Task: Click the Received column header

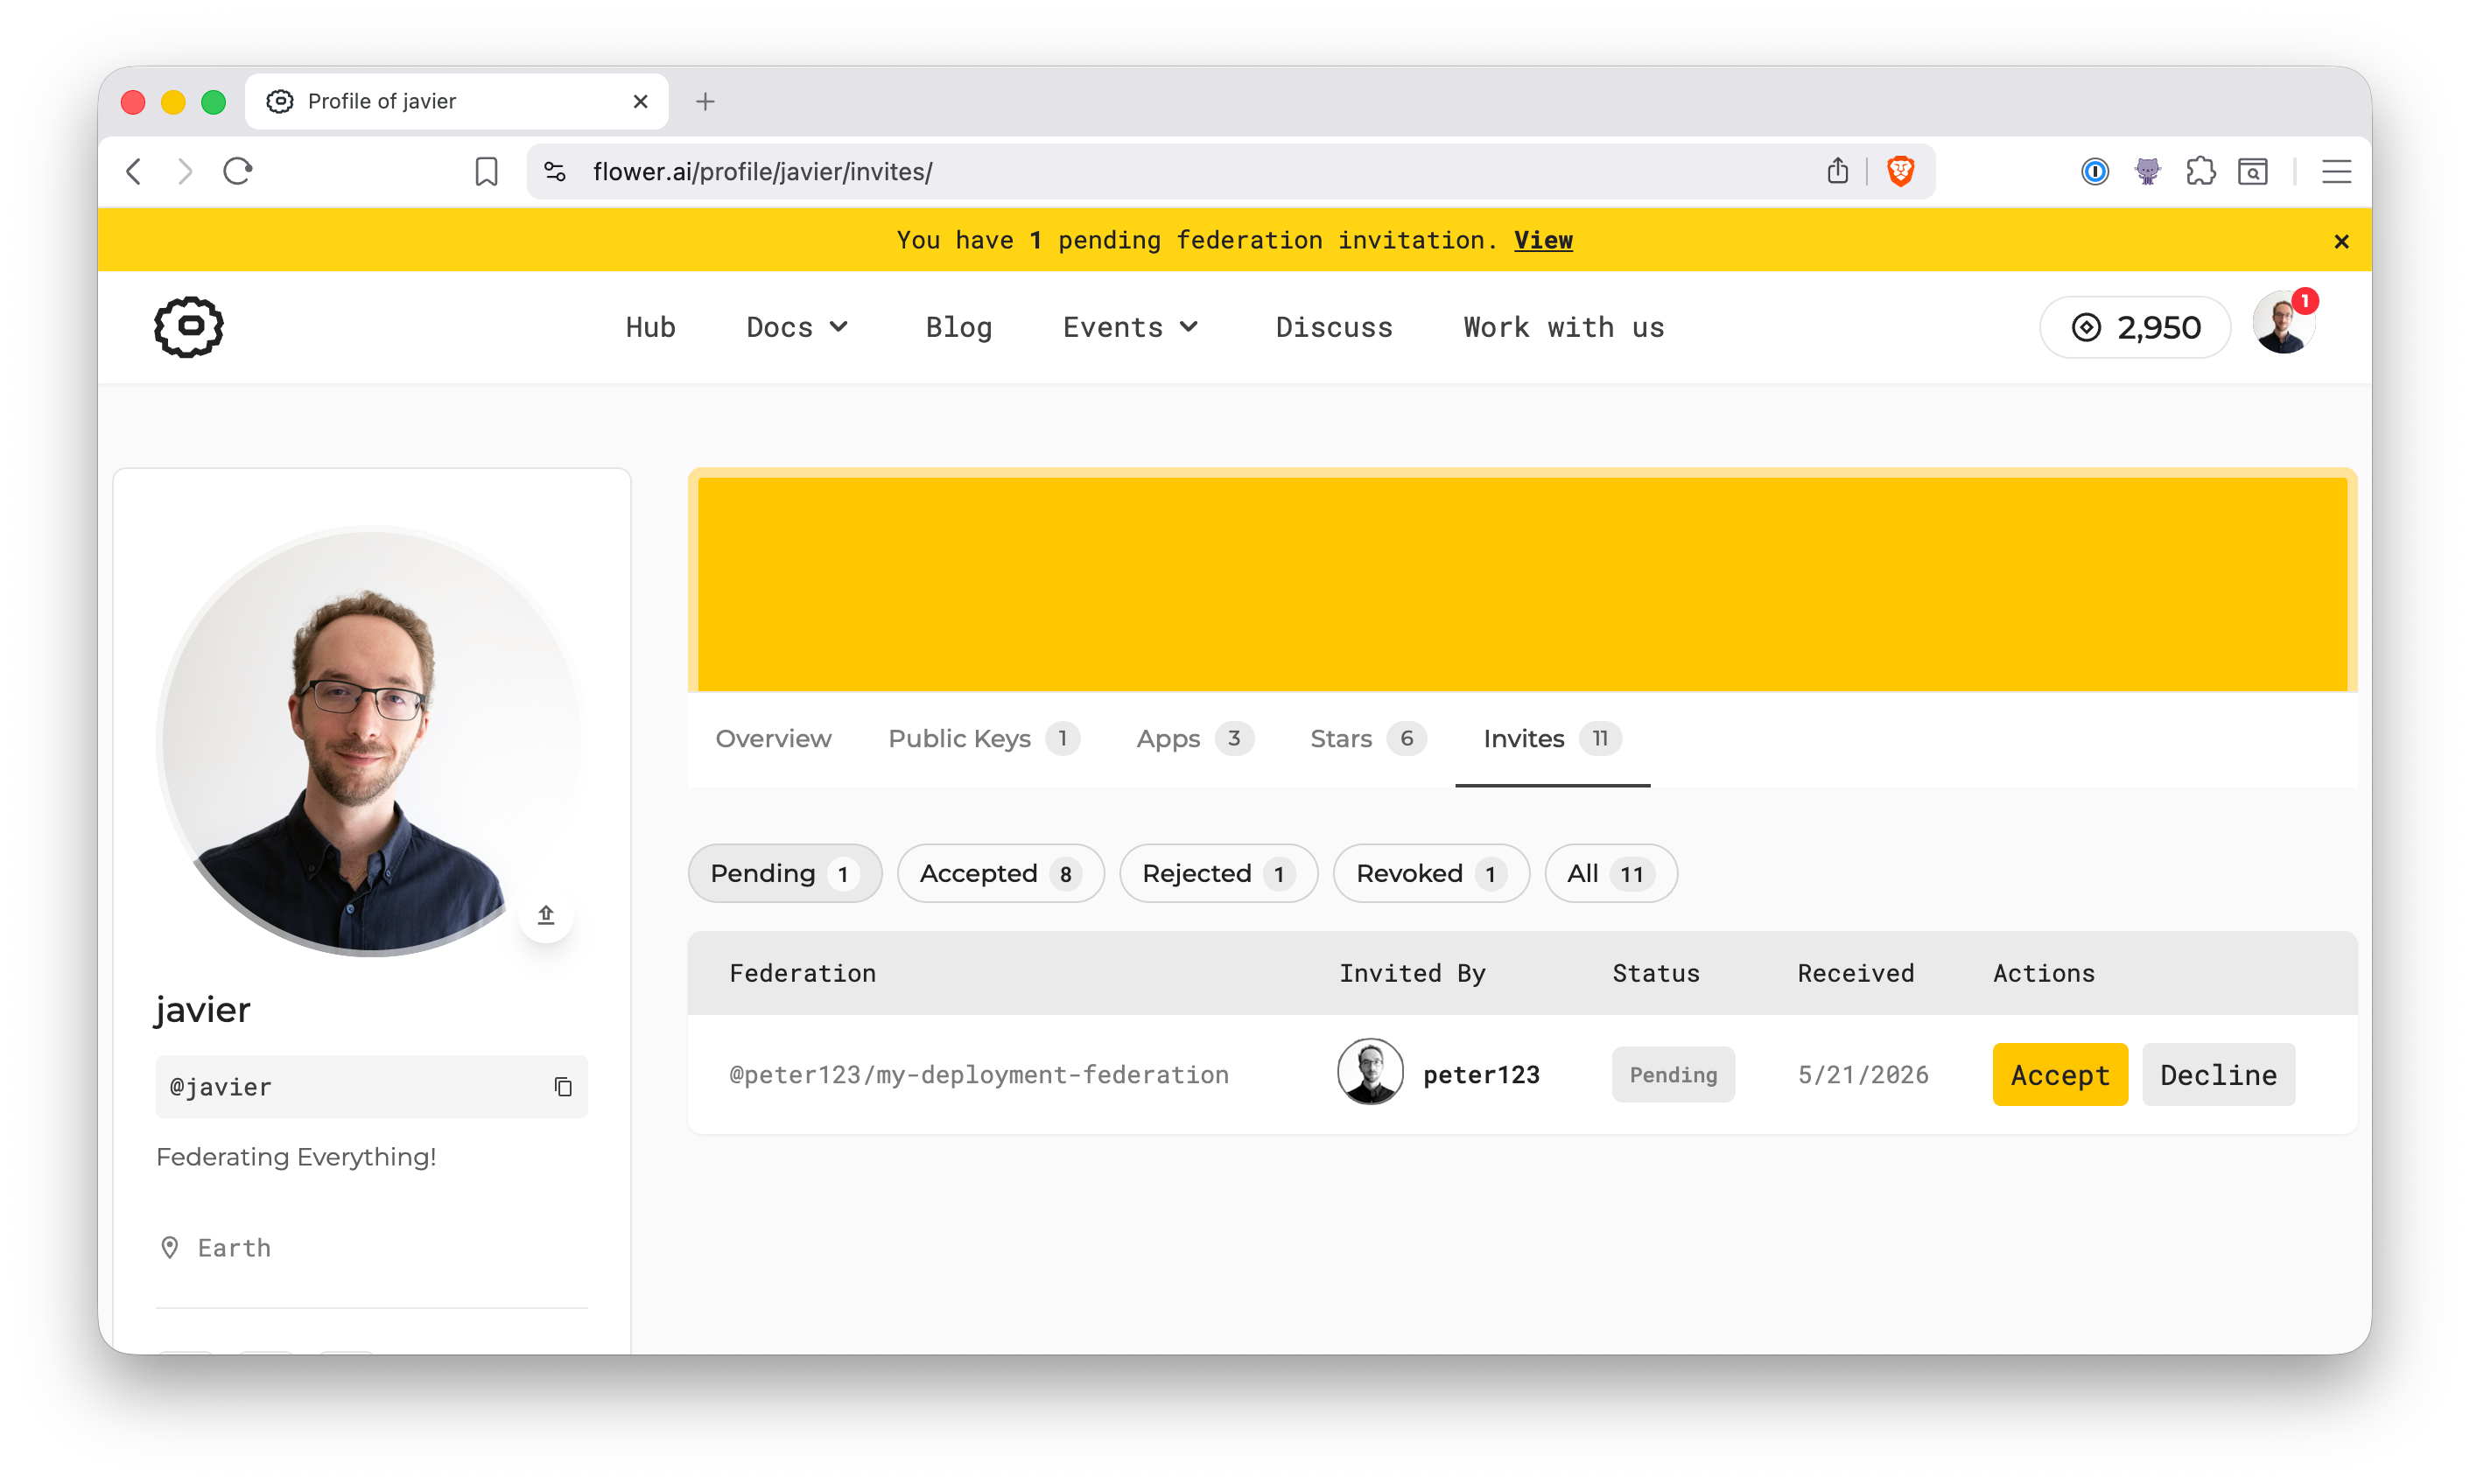Action: [x=1855, y=972]
